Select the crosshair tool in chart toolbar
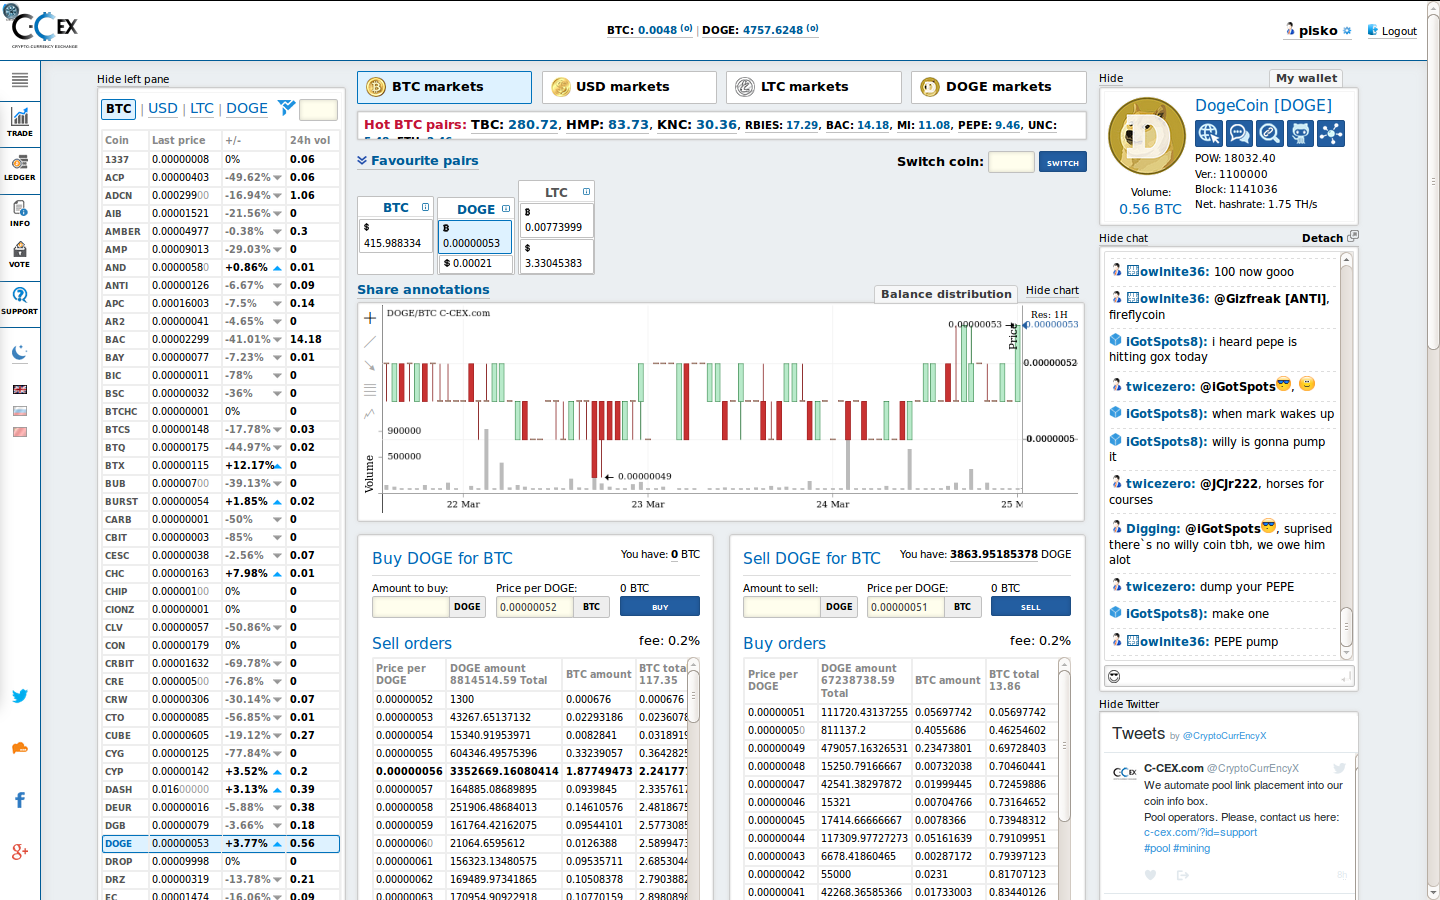Screen dimensions: 1440x900 (x=370, y=318)
